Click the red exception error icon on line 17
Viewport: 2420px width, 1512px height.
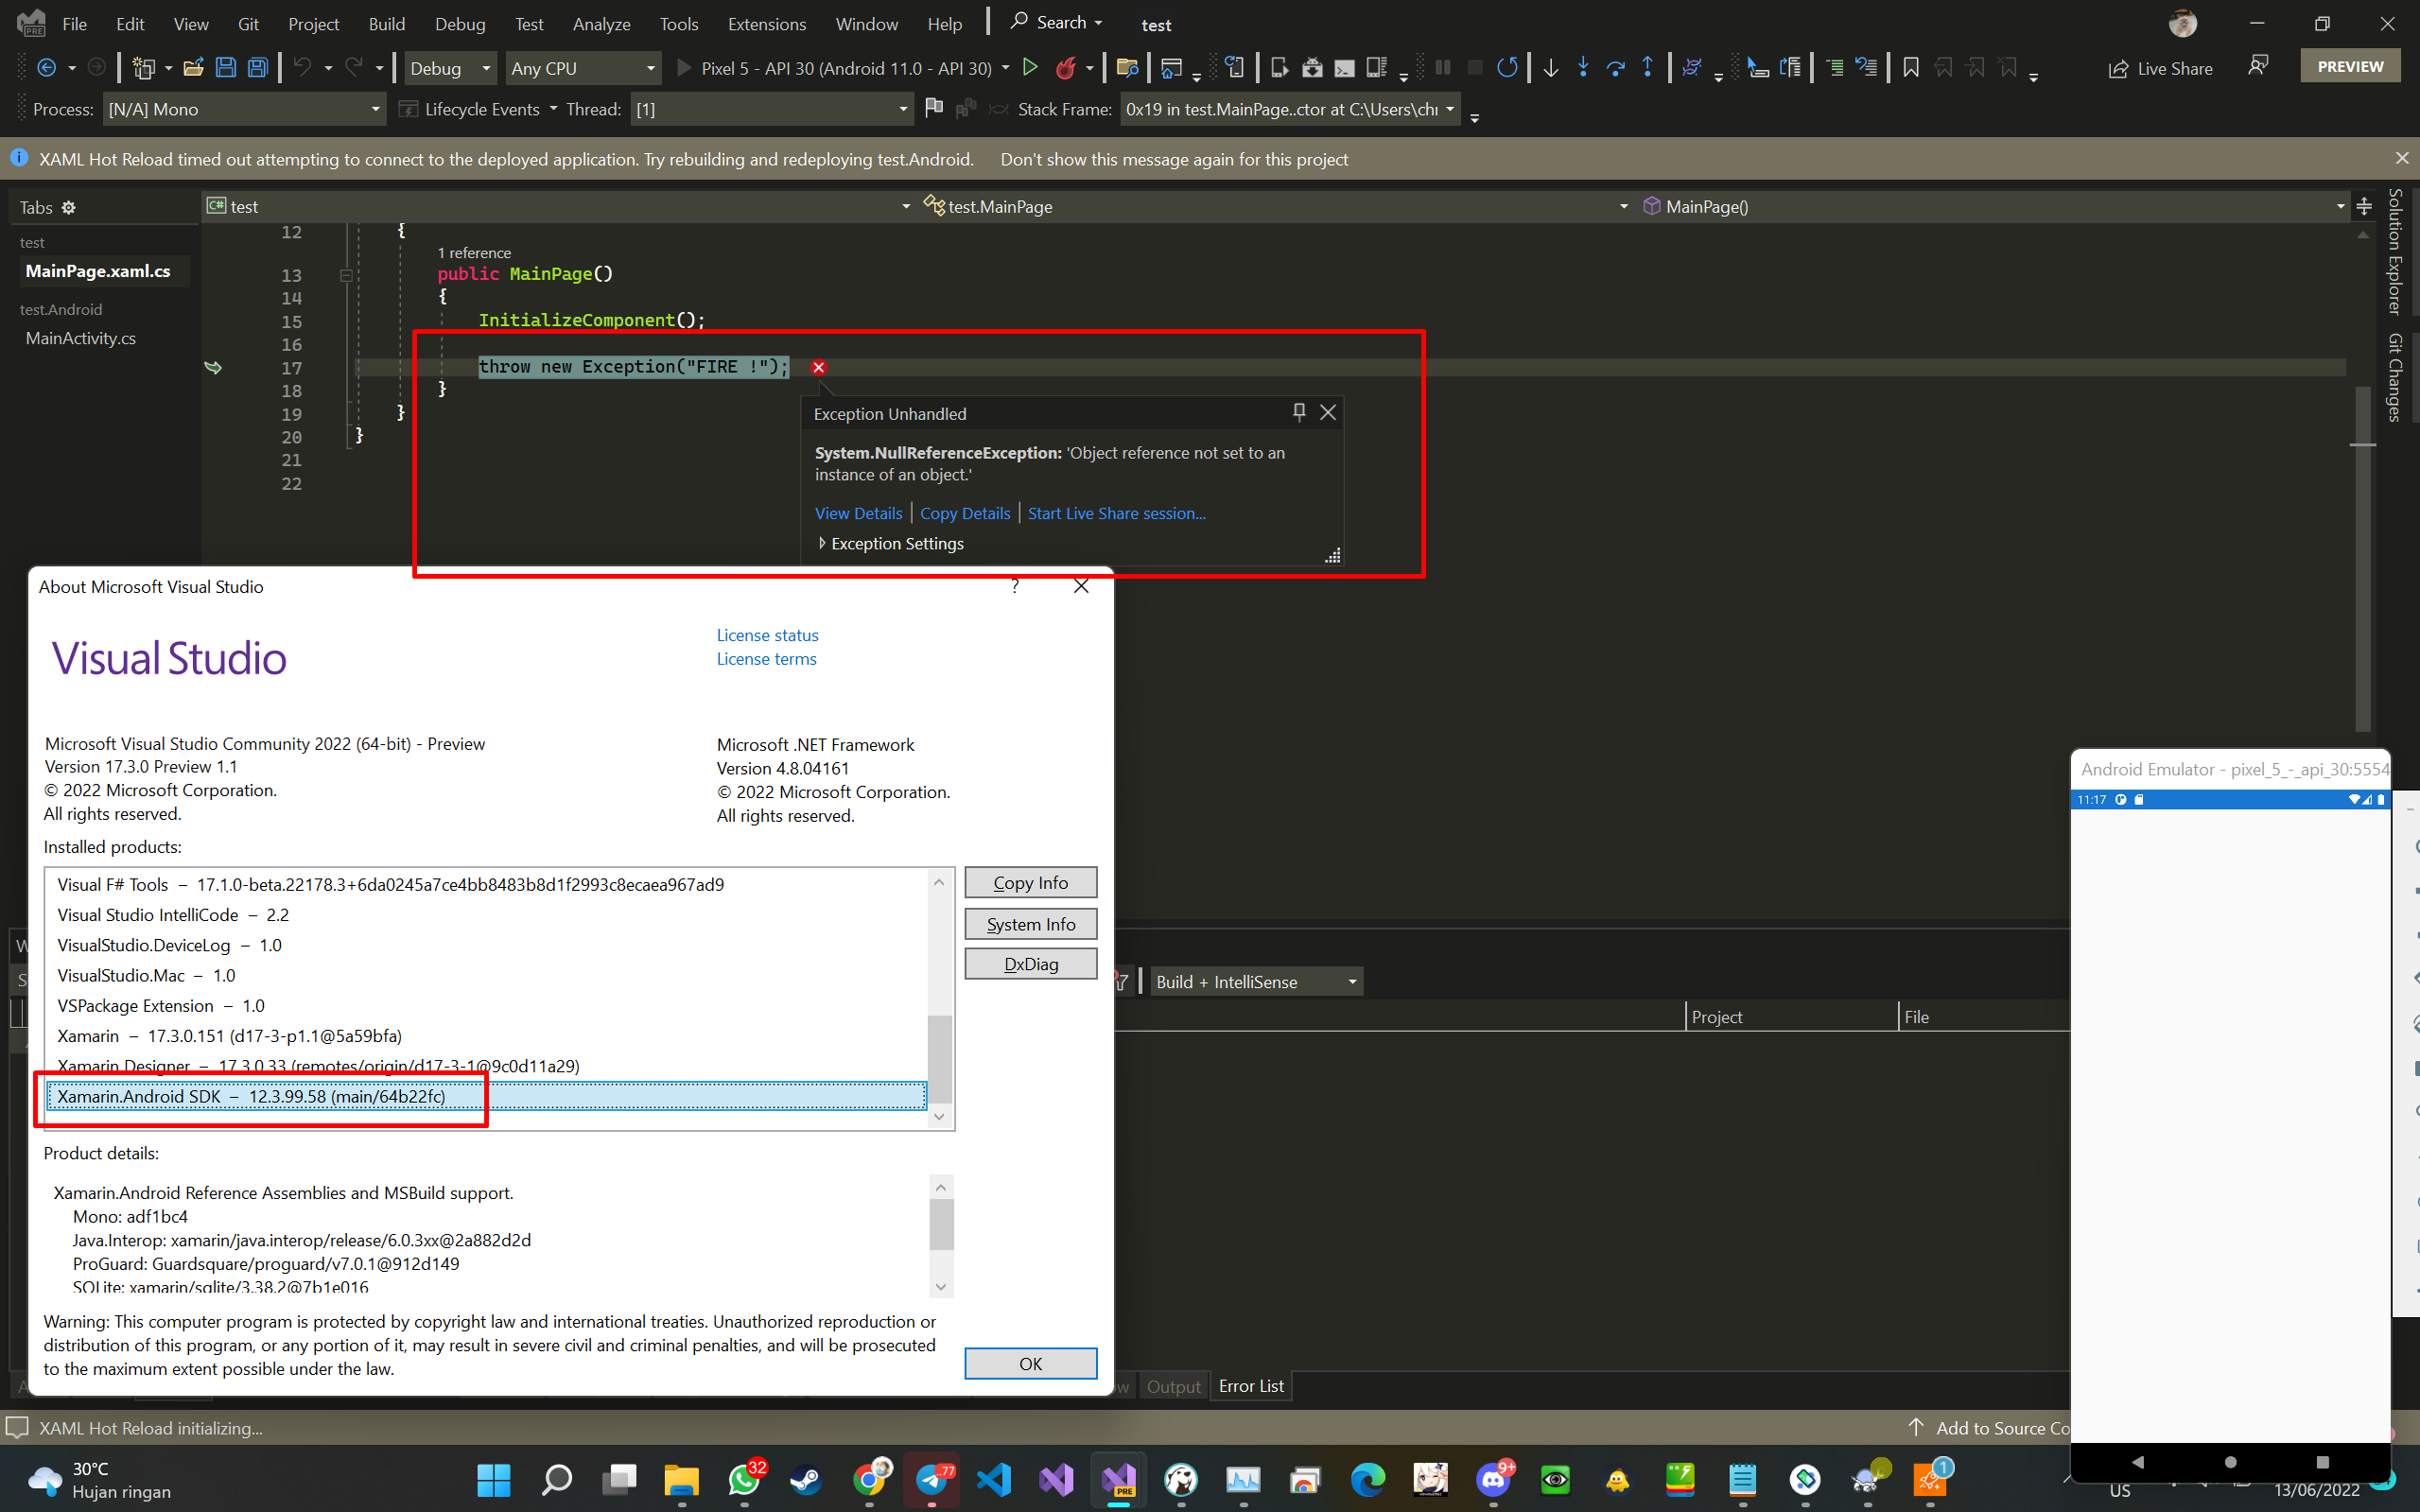pyautogui.click(x=819, y=367)
